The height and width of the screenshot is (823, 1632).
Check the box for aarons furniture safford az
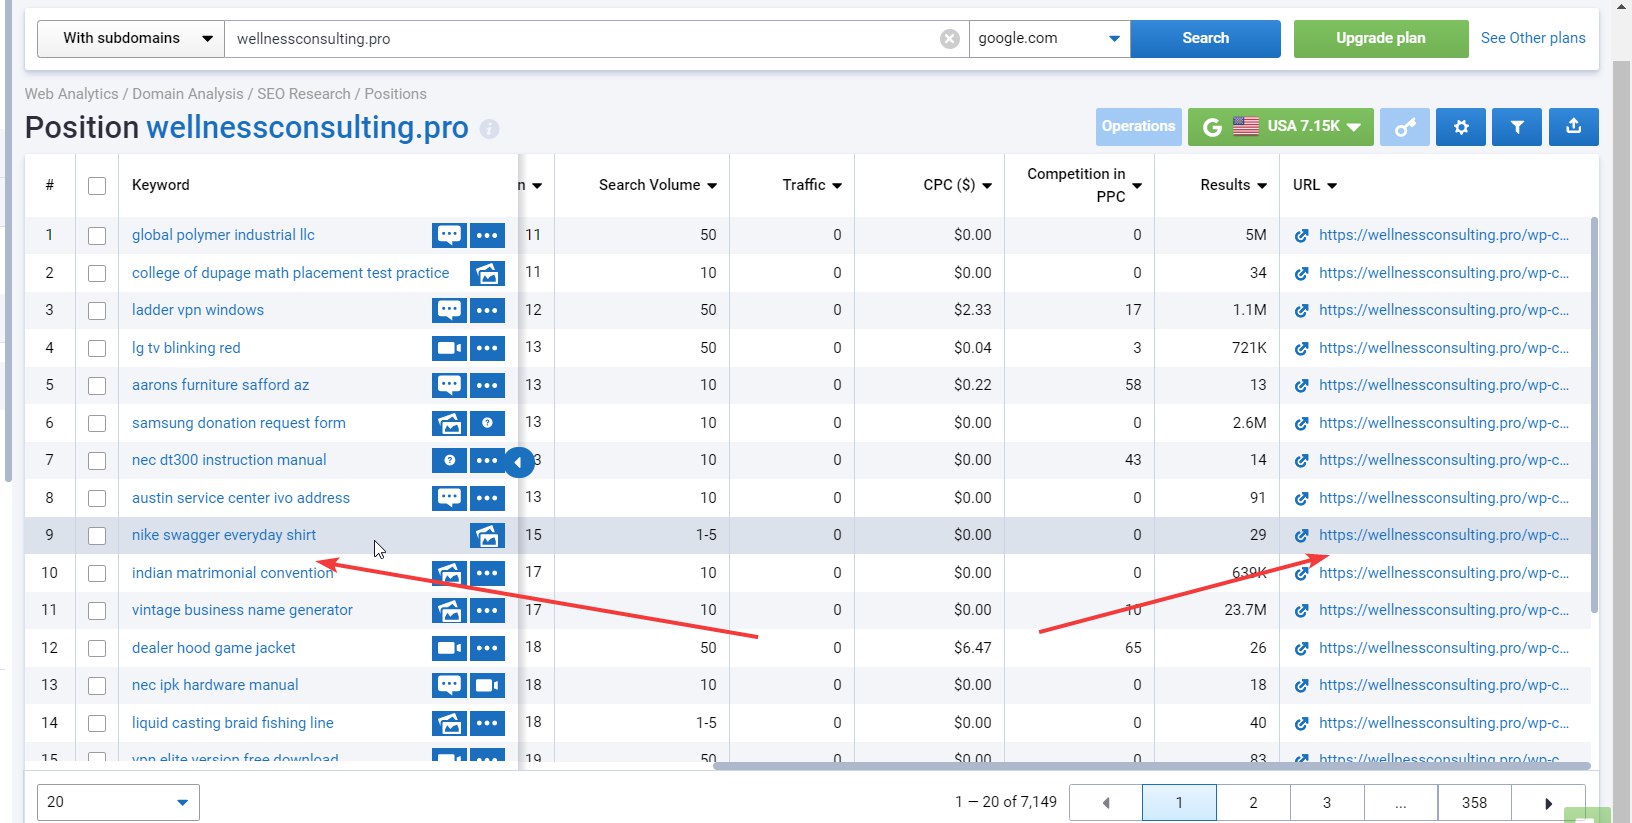[x=97, y=386]
